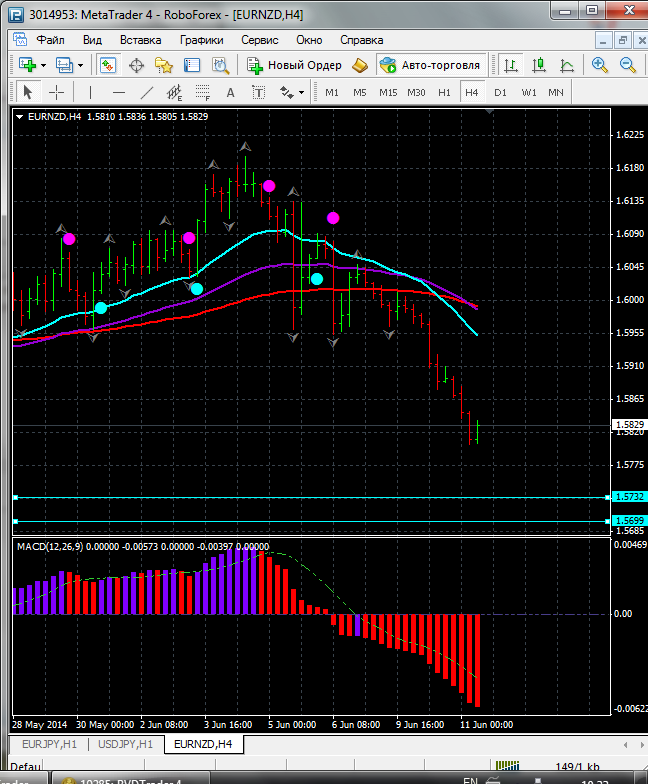660x784 pixels.
Task: Click the MACD(12,26,9) indicator label
Action: [50, 546]
